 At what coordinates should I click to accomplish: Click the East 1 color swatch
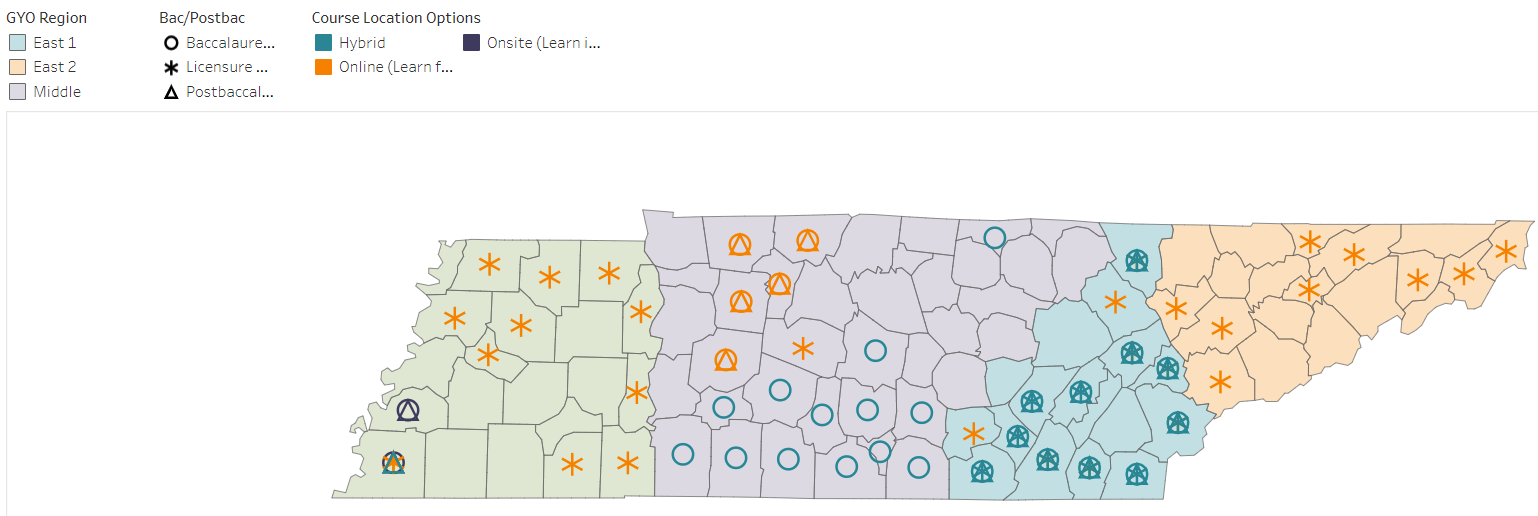17,43
